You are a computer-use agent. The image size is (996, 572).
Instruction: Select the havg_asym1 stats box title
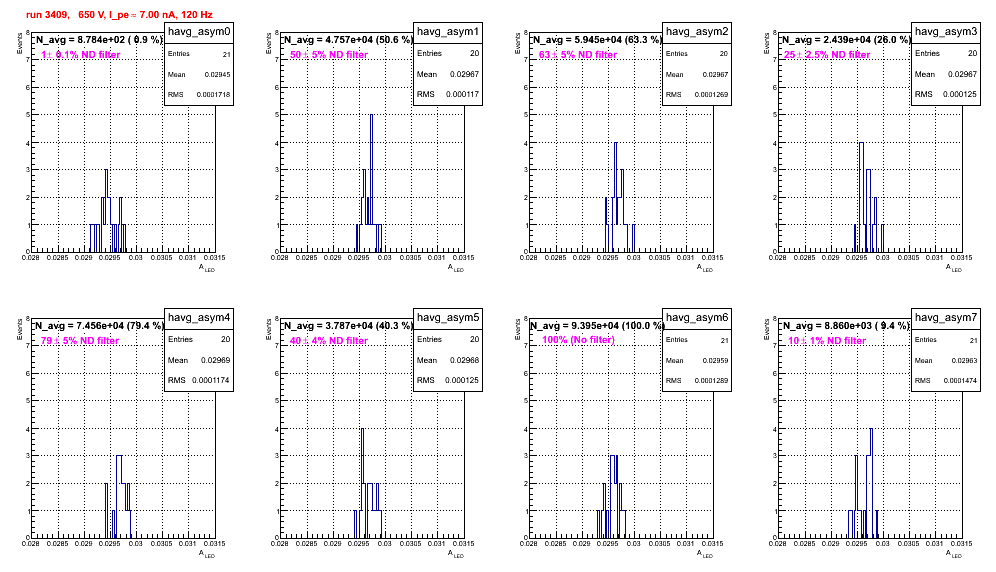448,32
